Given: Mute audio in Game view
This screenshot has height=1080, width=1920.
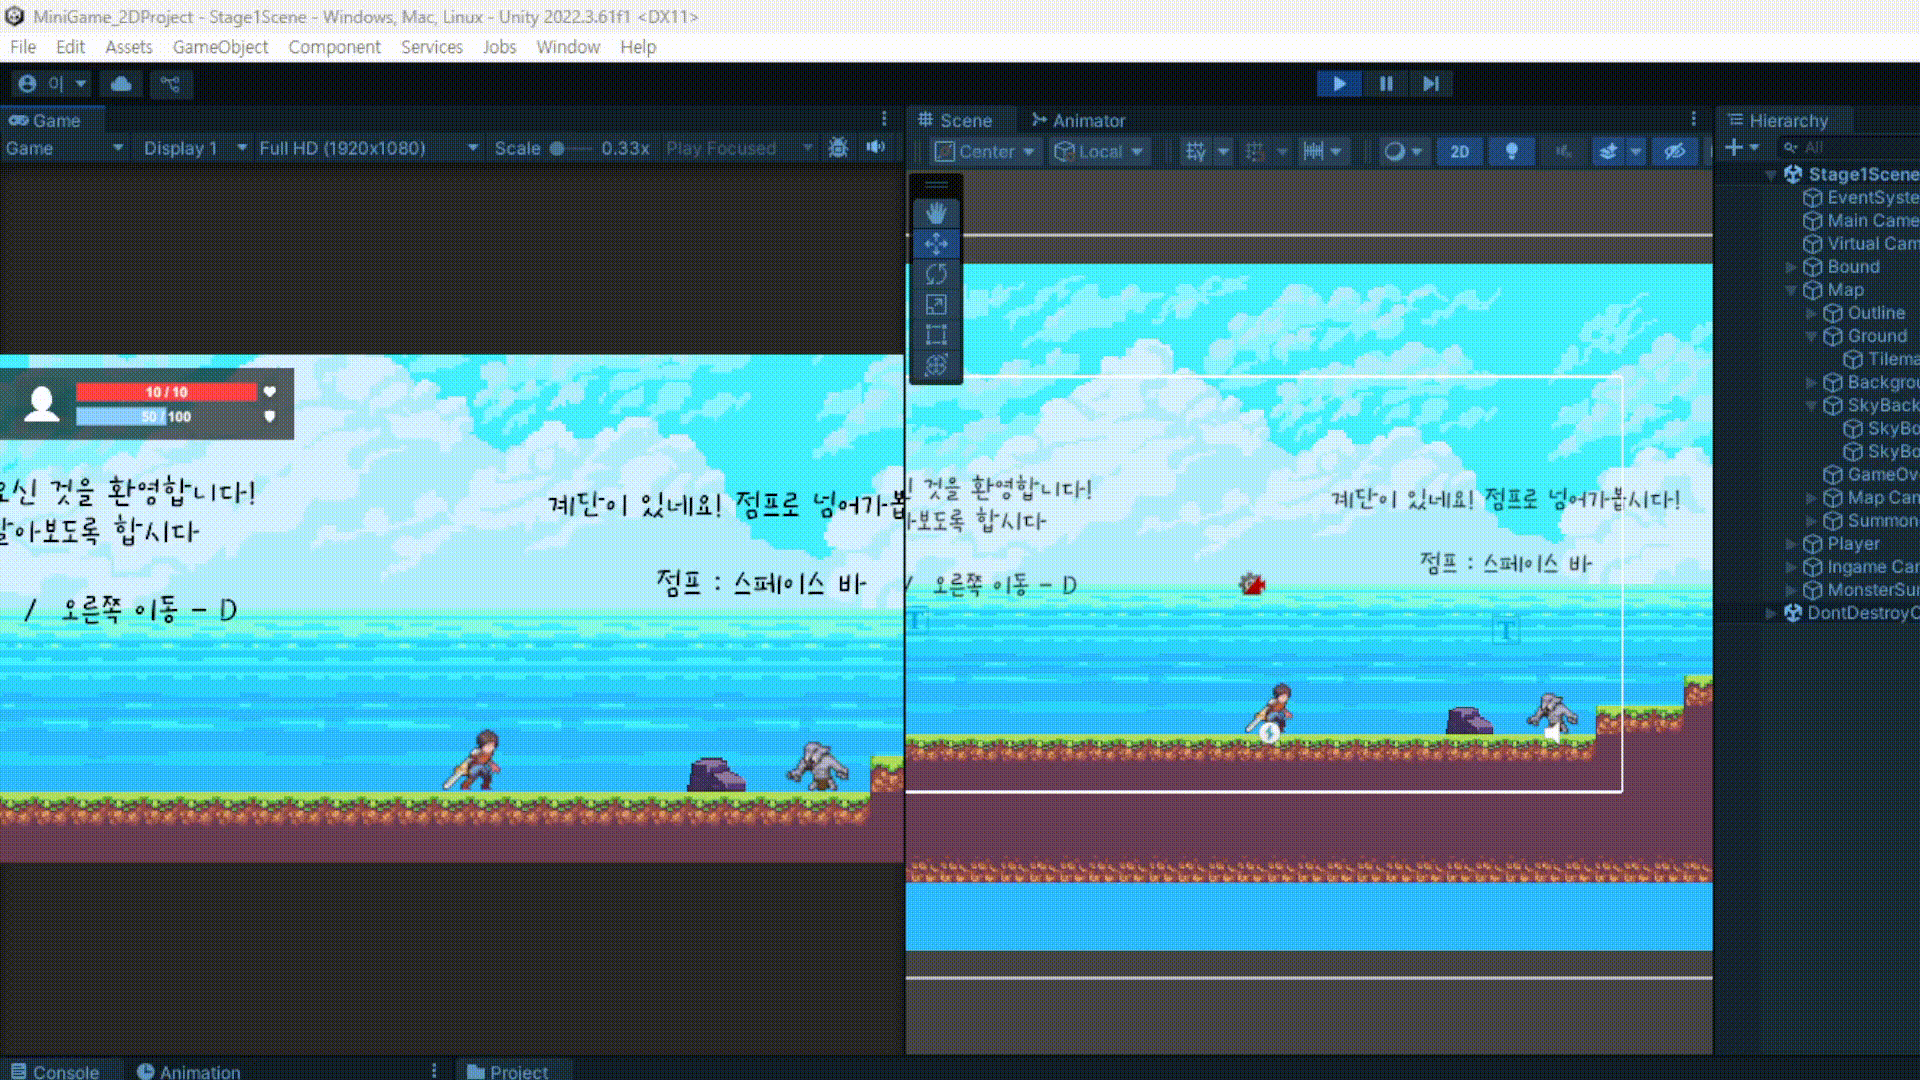Looking at the screenshot, I should (x=876, y=148).
